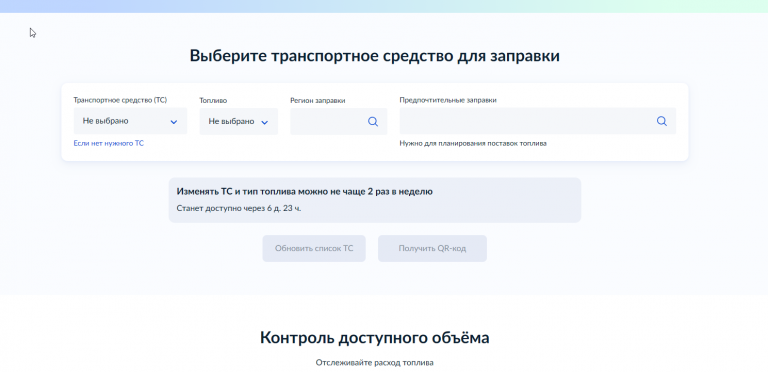Screen dimensions: 768x372
Task: Click the chevron arrow in Топливо selector
Action: 264,122
